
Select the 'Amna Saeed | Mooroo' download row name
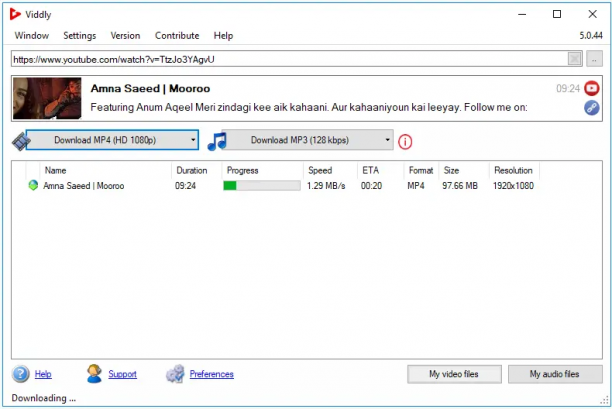click(x=84, y=186)
